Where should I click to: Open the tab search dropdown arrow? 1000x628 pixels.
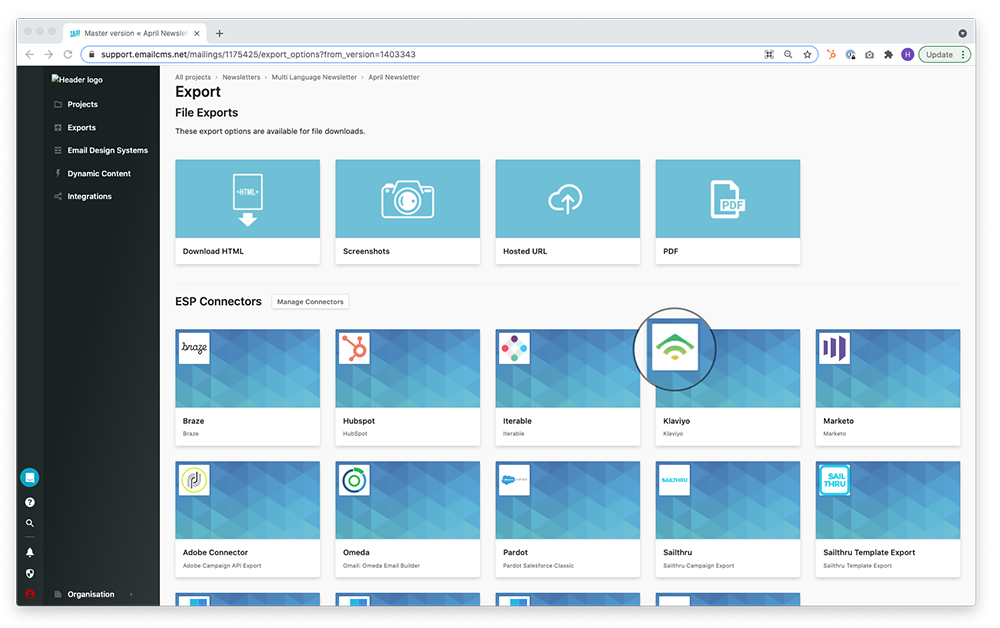tap(962, 33)
